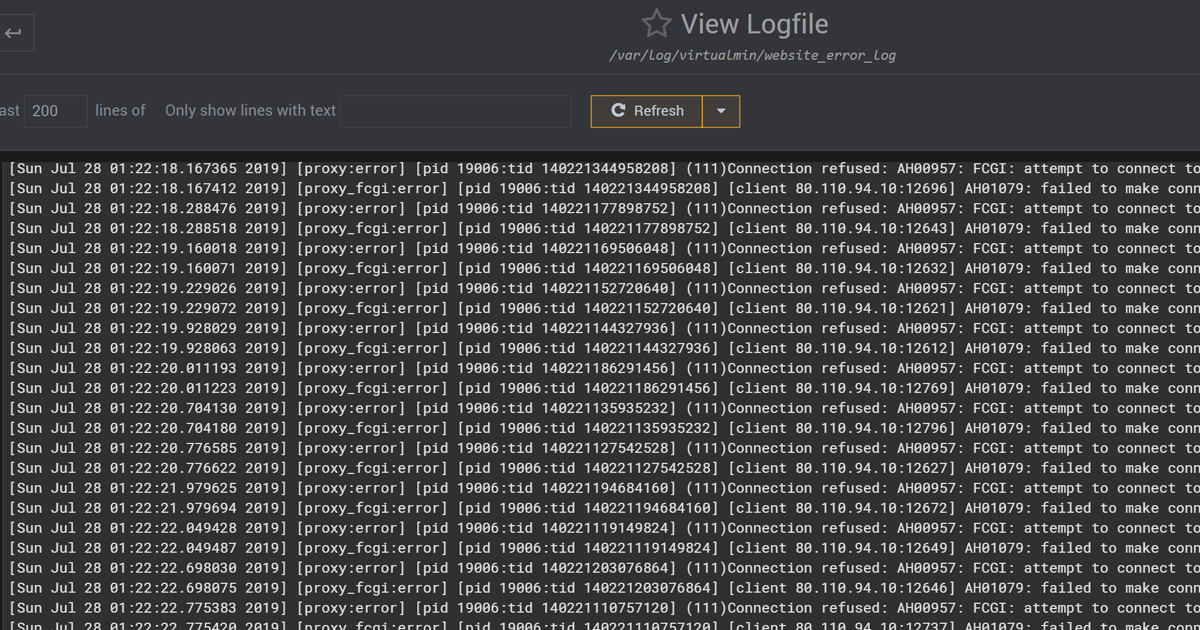Screen dimensions: 1200x630
Task: Click the Refresh button
Action: point(647,111)
